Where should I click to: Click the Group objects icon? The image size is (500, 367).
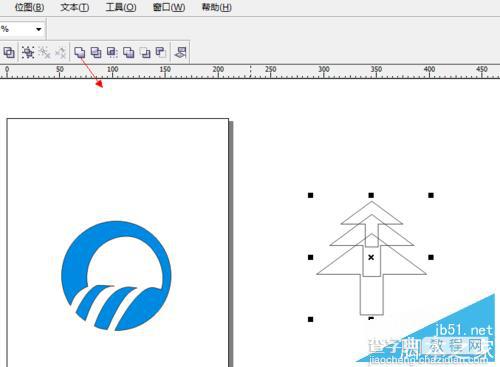28,52
